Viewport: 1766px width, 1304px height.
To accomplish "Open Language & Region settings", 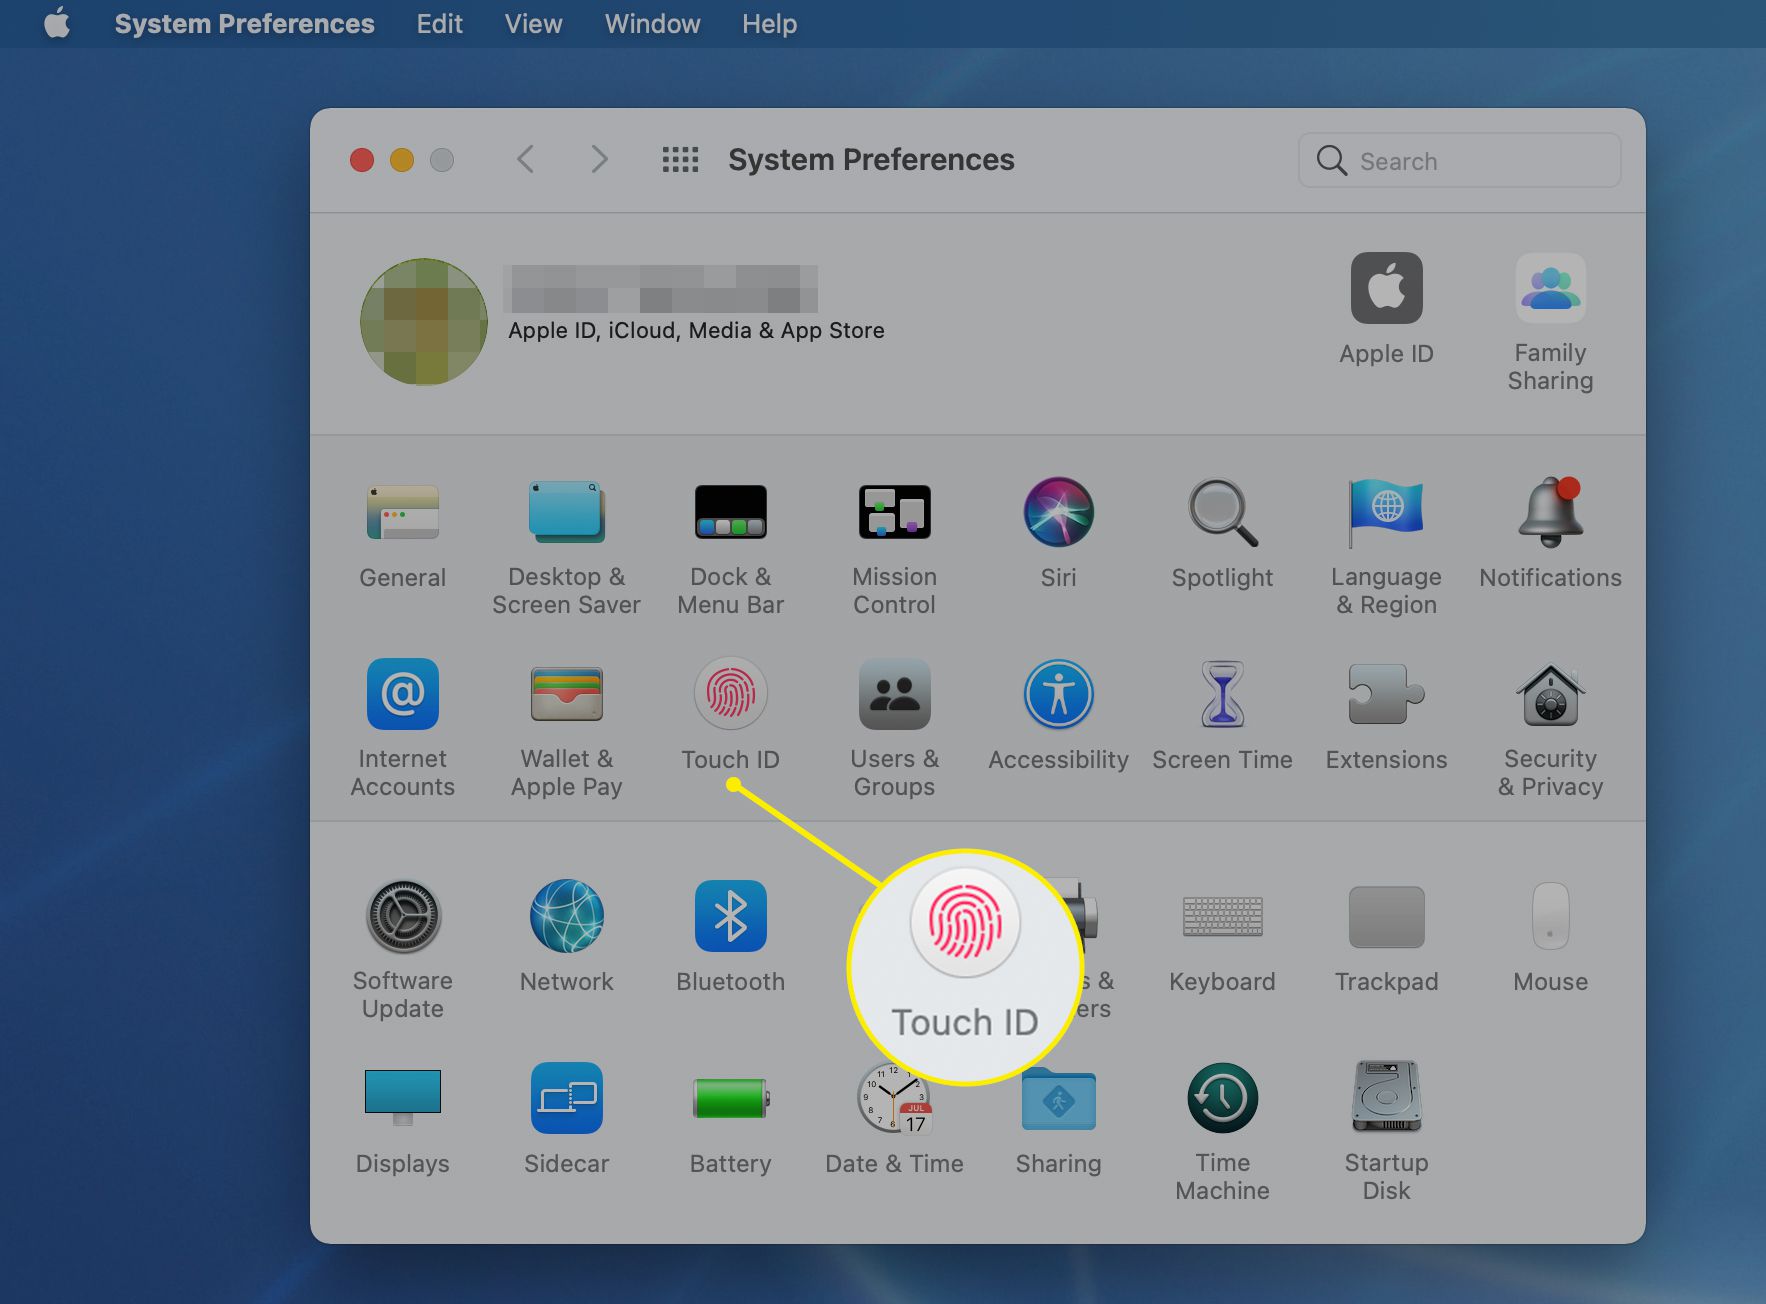I will coord(1386,513).
